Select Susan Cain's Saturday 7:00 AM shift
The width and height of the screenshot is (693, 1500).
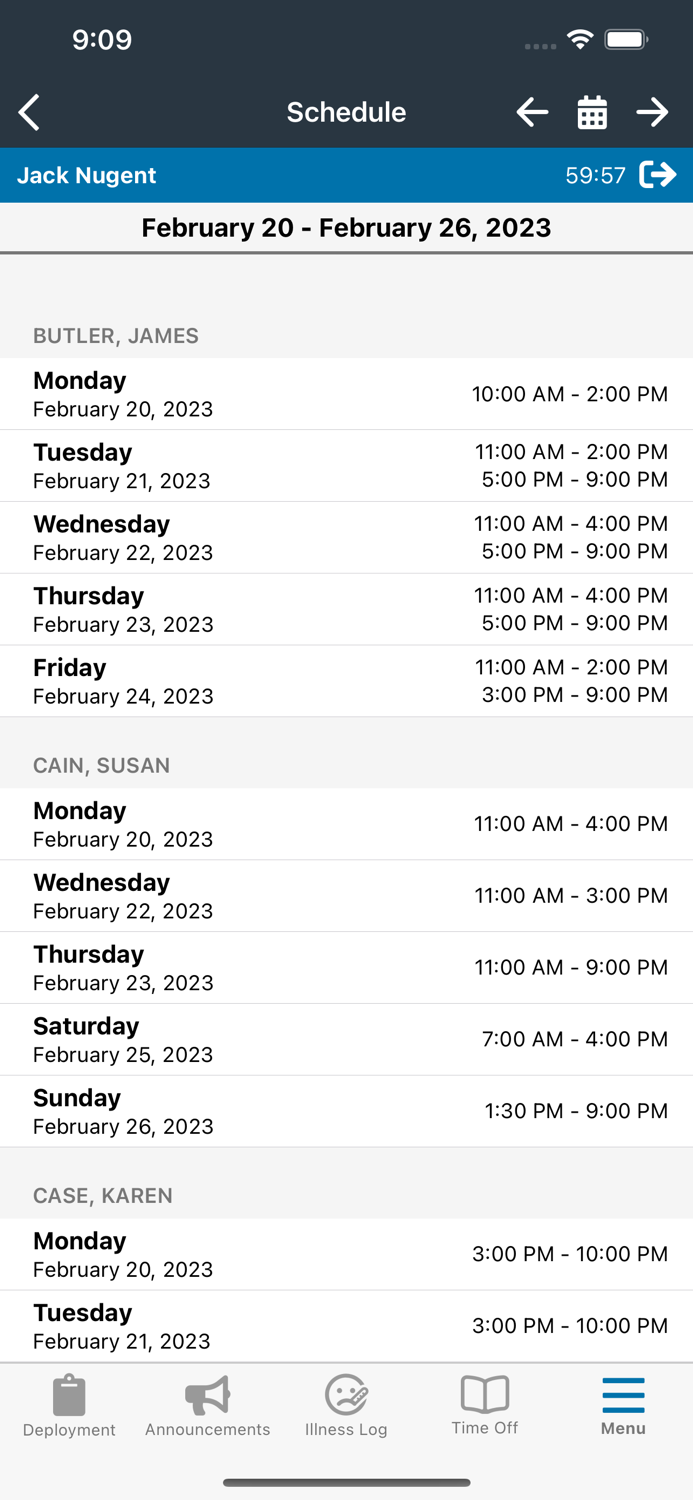346,1039
